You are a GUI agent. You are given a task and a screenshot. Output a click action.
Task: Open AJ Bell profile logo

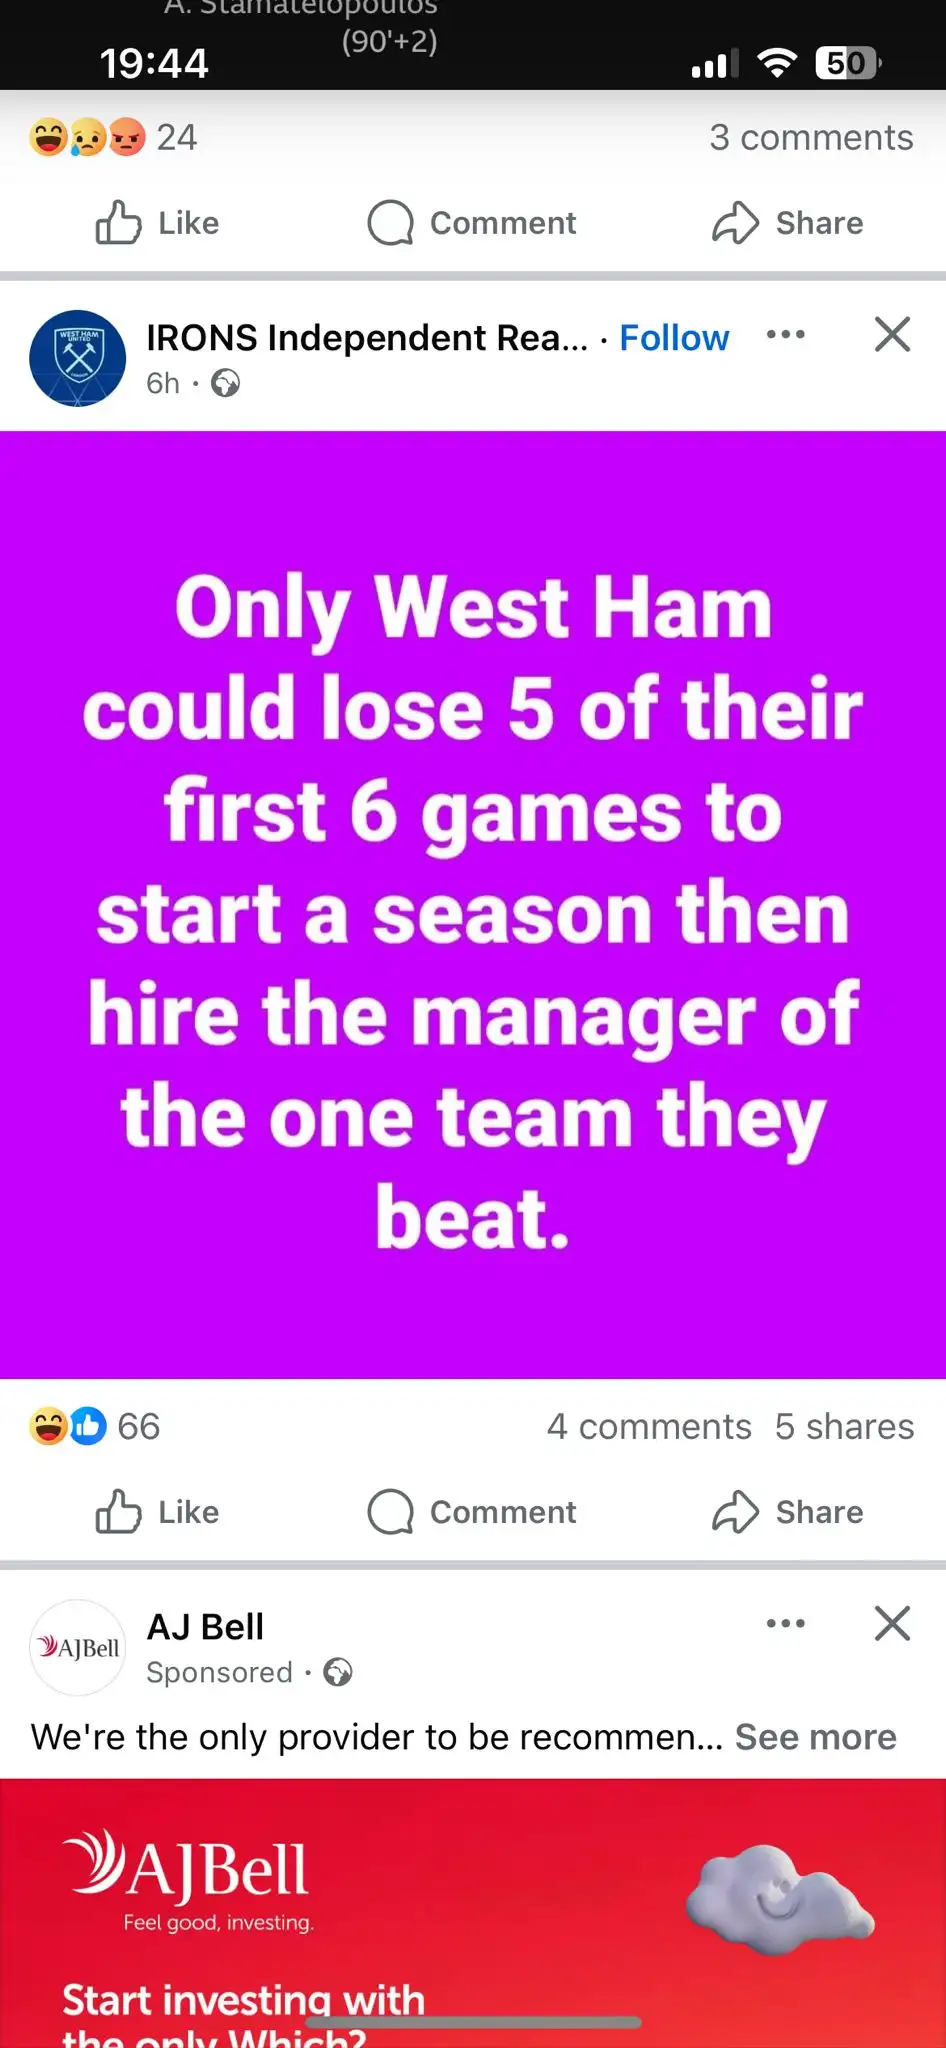(x=78, y=1647)
